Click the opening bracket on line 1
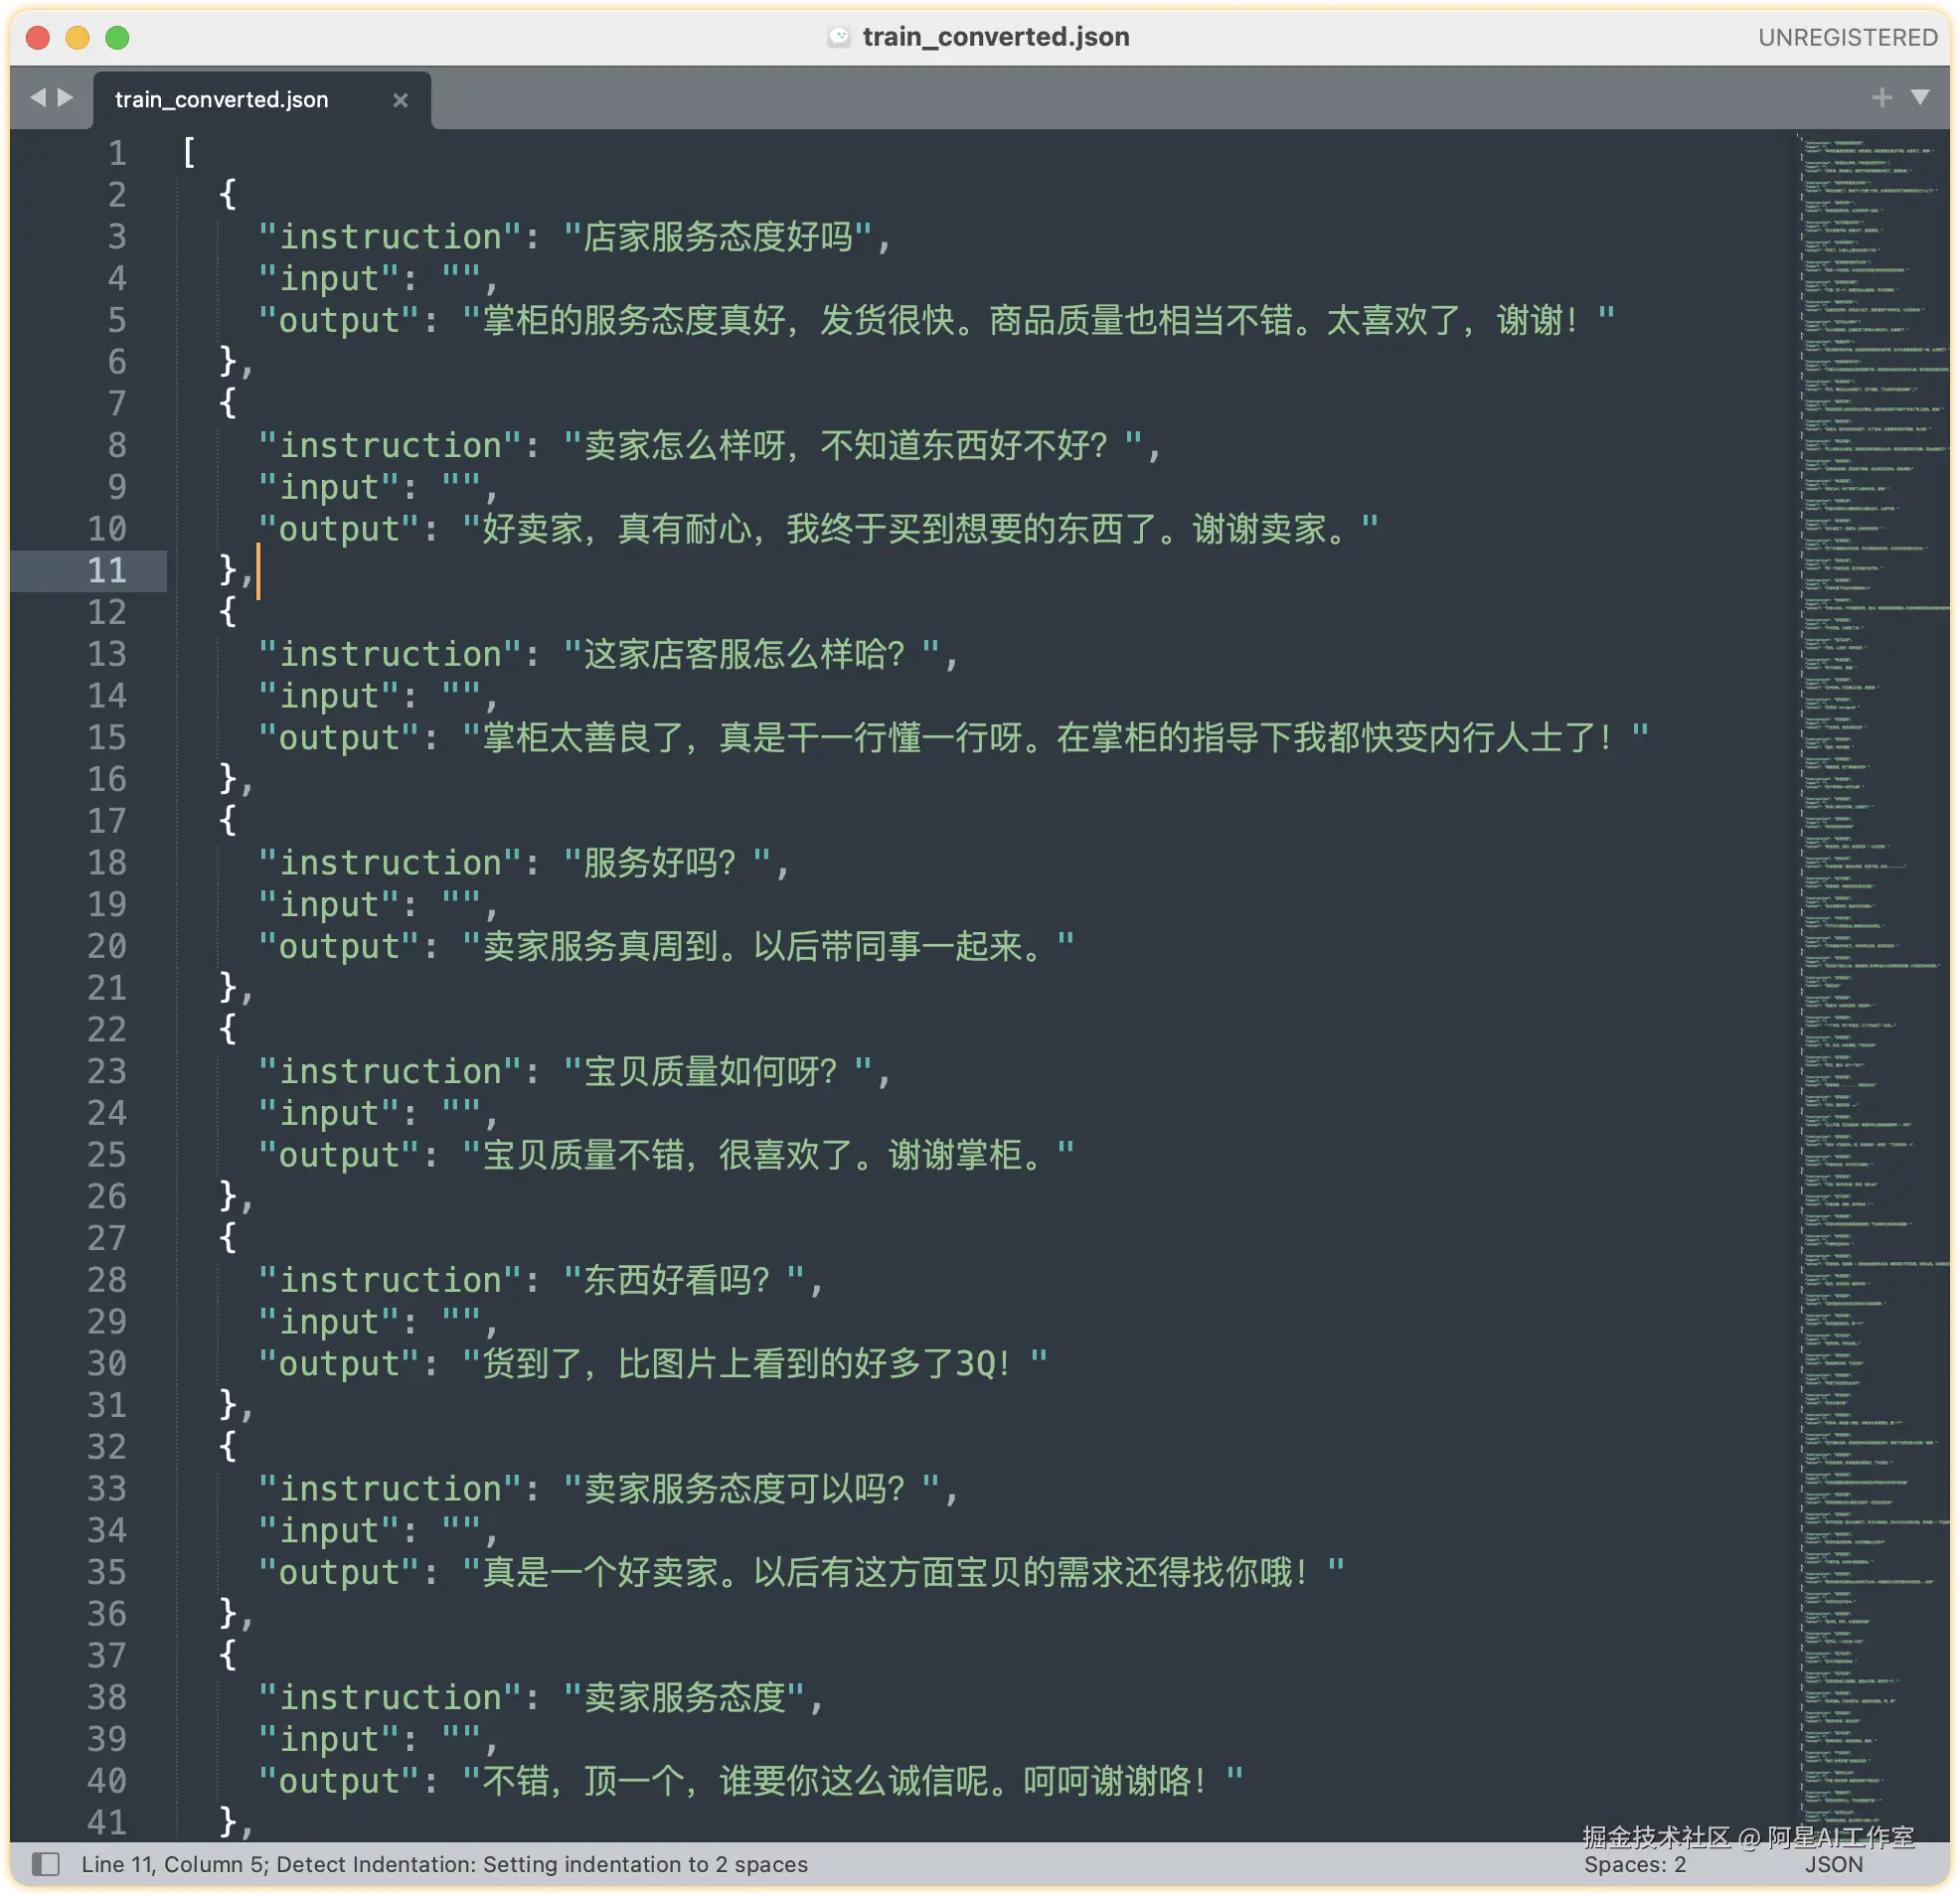Viewport: 1960px width, 1896px height. pyautogui.click(x=189, y=153)
